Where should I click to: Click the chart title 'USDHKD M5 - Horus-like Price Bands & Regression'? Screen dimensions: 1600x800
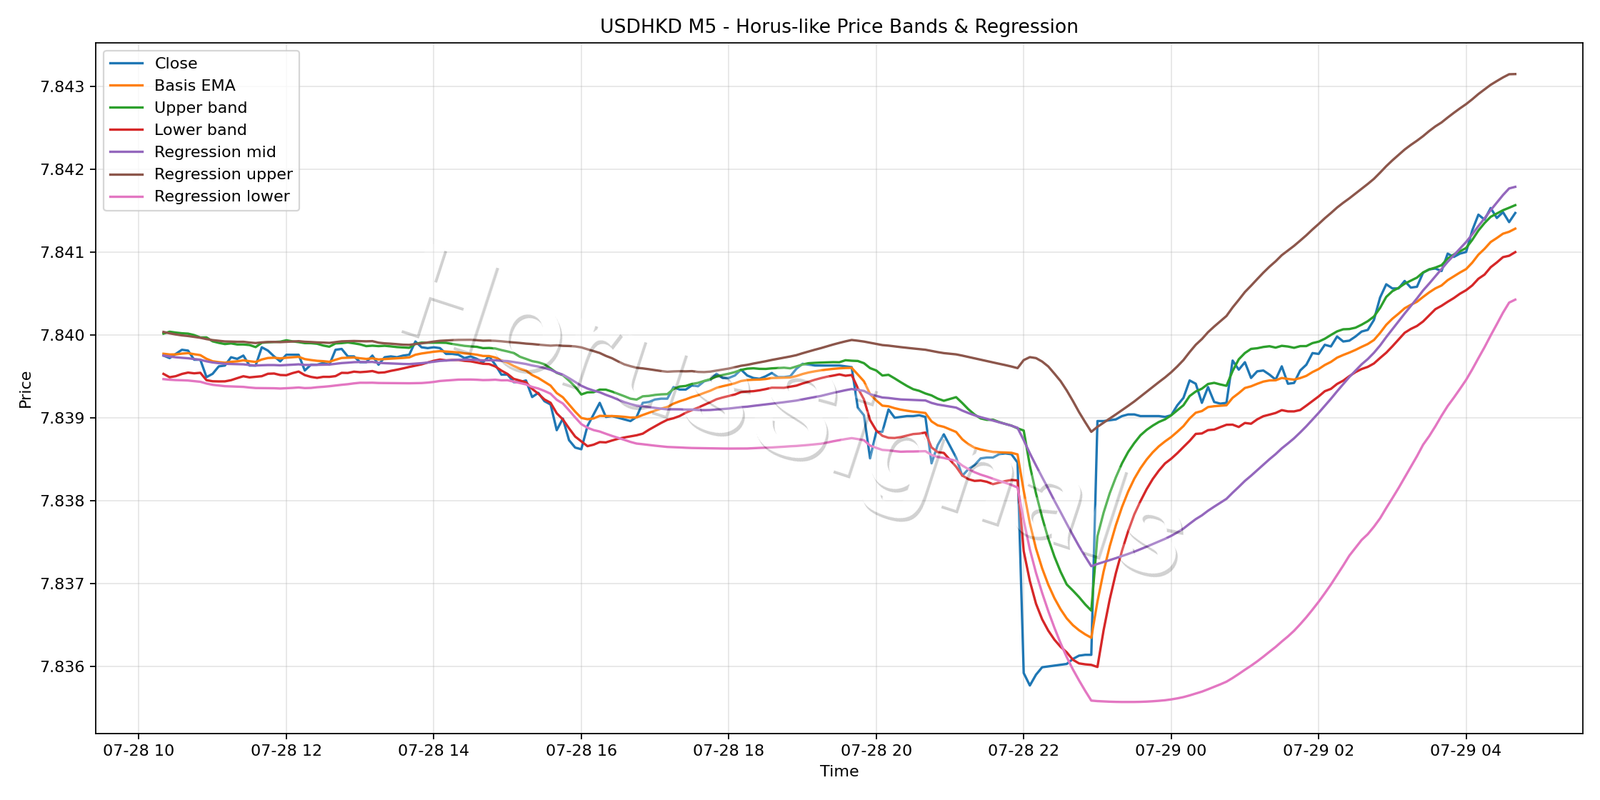tap(839, 26)
